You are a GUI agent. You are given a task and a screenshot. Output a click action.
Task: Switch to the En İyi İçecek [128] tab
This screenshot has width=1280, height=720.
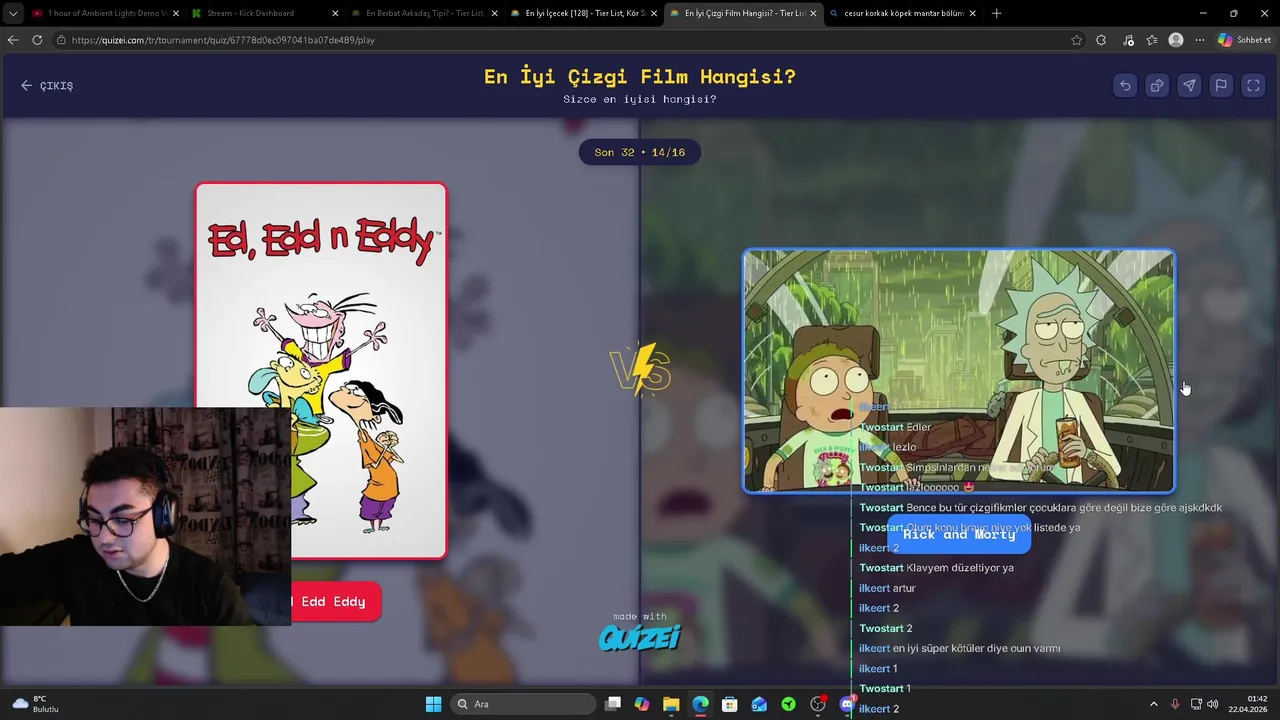click(585, 13)
